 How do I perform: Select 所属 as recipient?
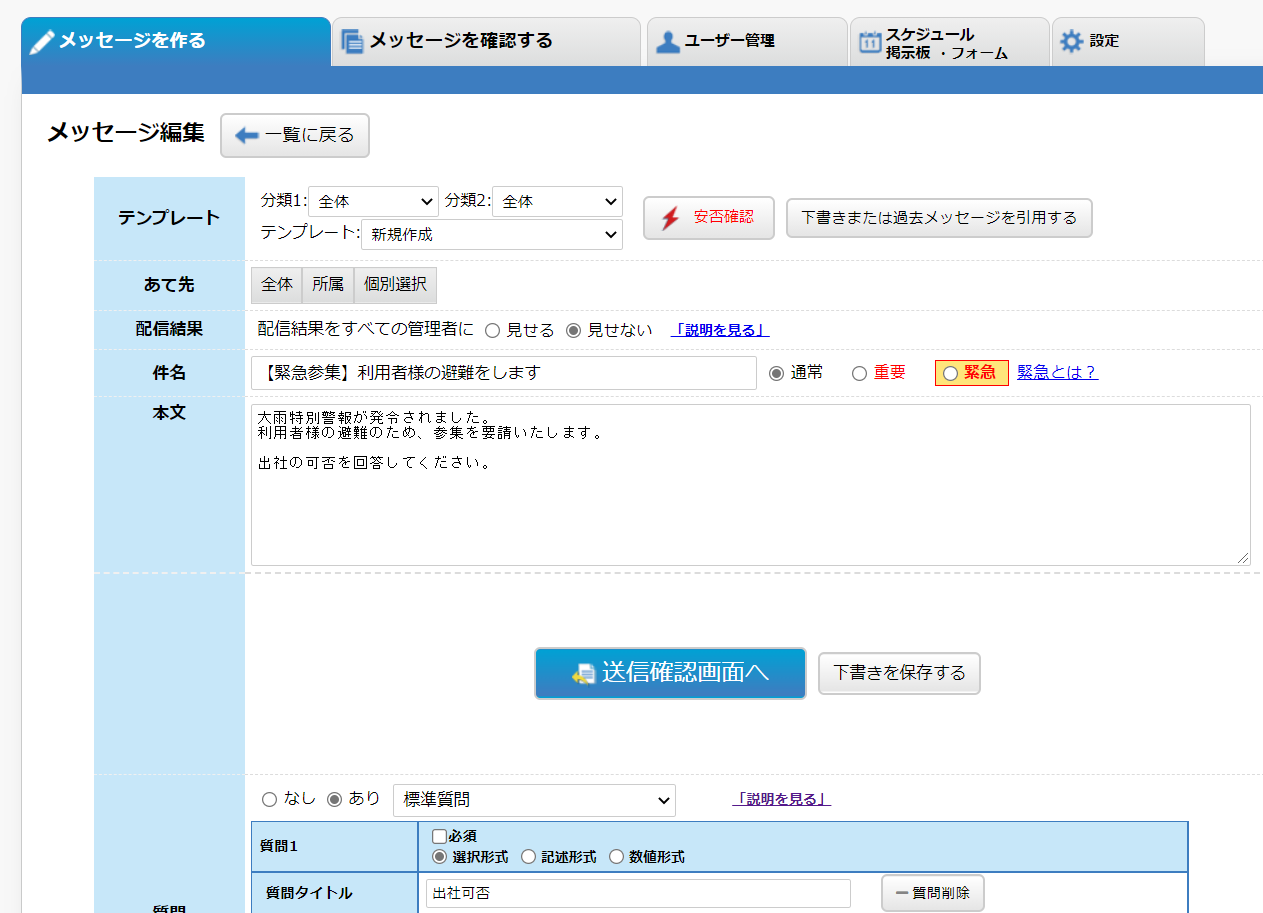pyautogui.click(x=328, y=285)
